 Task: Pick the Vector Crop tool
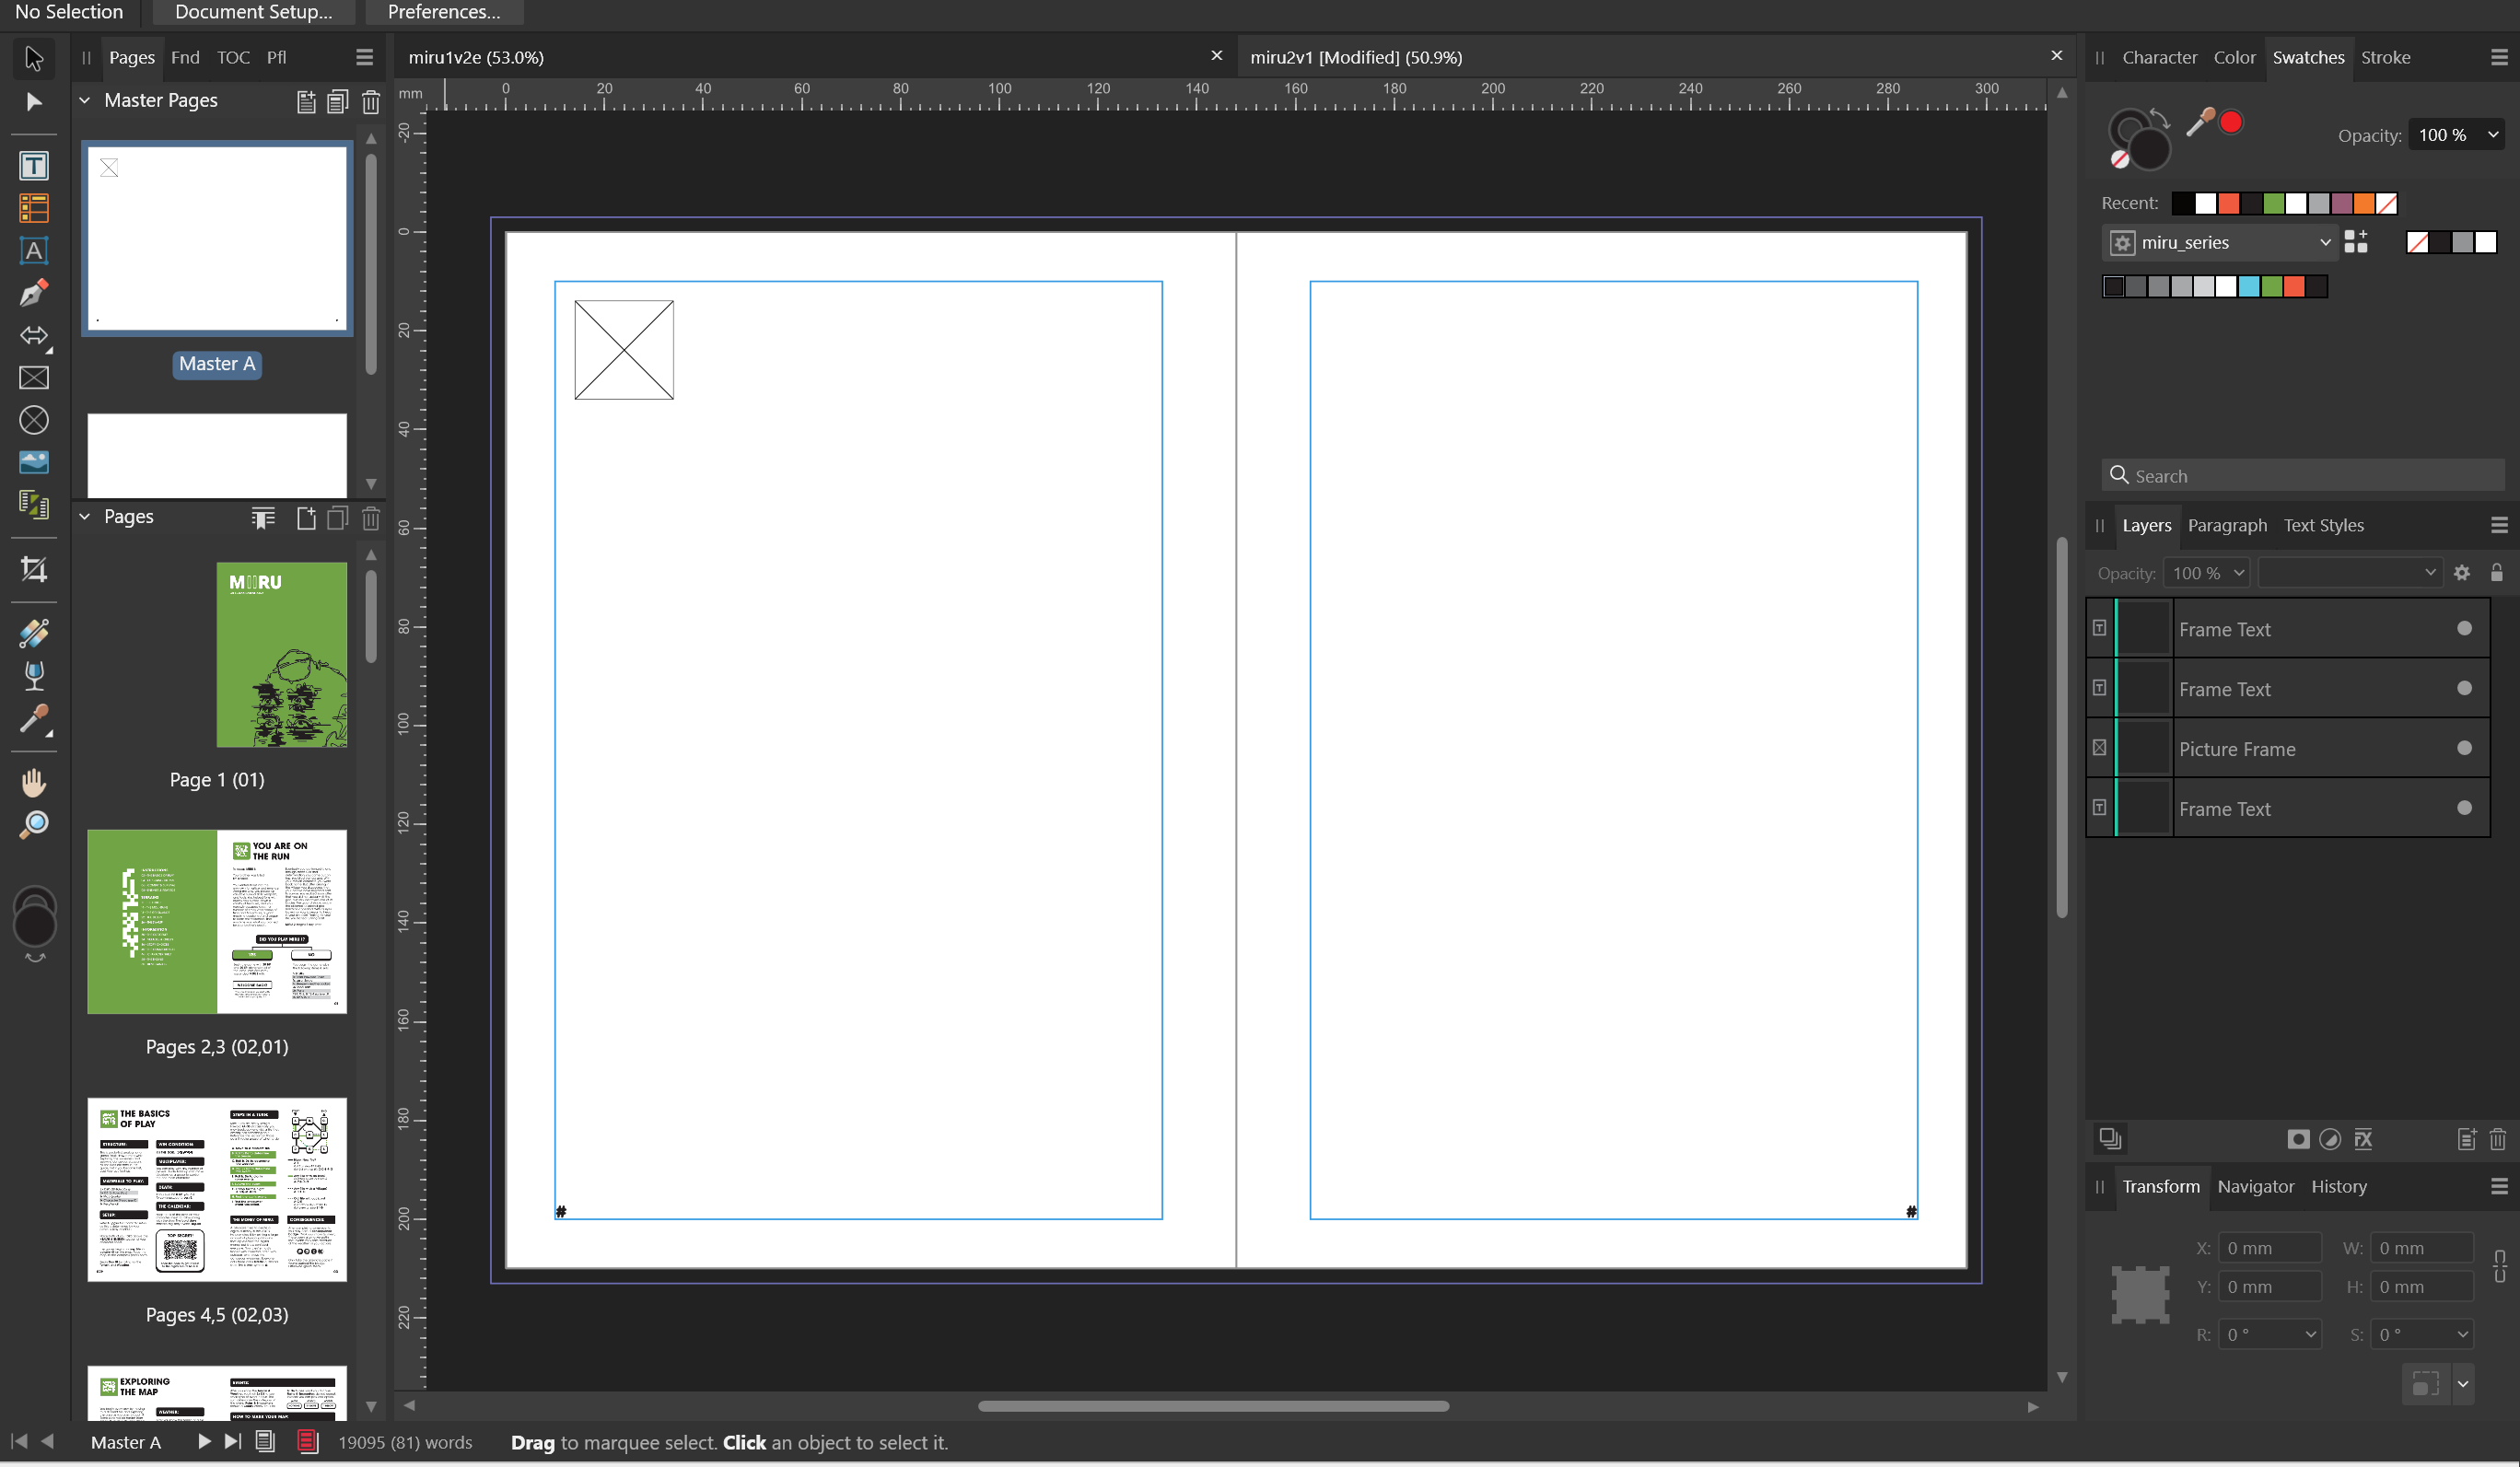(x=34, y=569)
